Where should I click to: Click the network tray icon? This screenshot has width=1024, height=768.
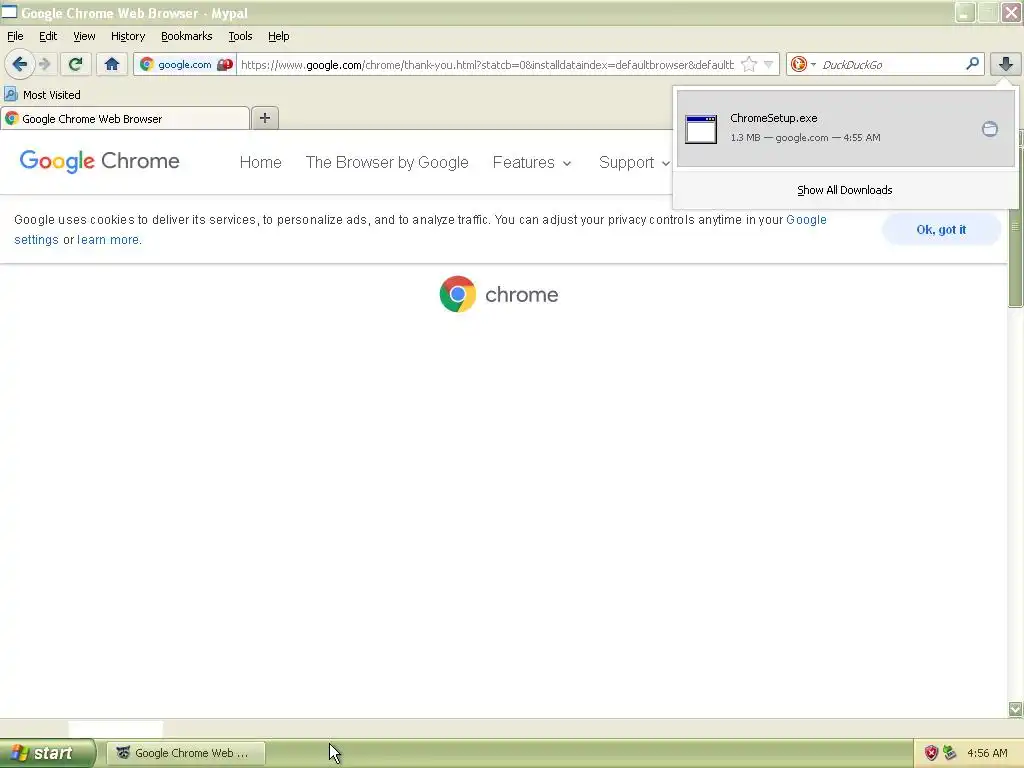tap(950, 753)
